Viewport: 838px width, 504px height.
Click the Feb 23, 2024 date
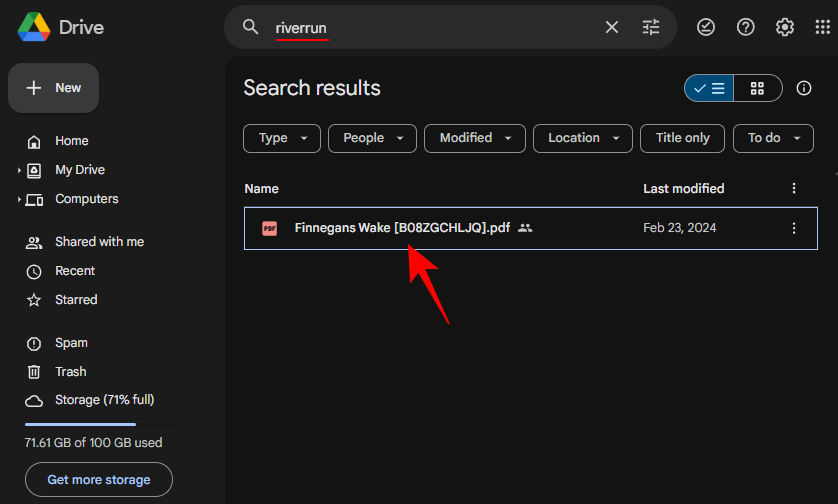pyautogui.click(x=679, y=228)
